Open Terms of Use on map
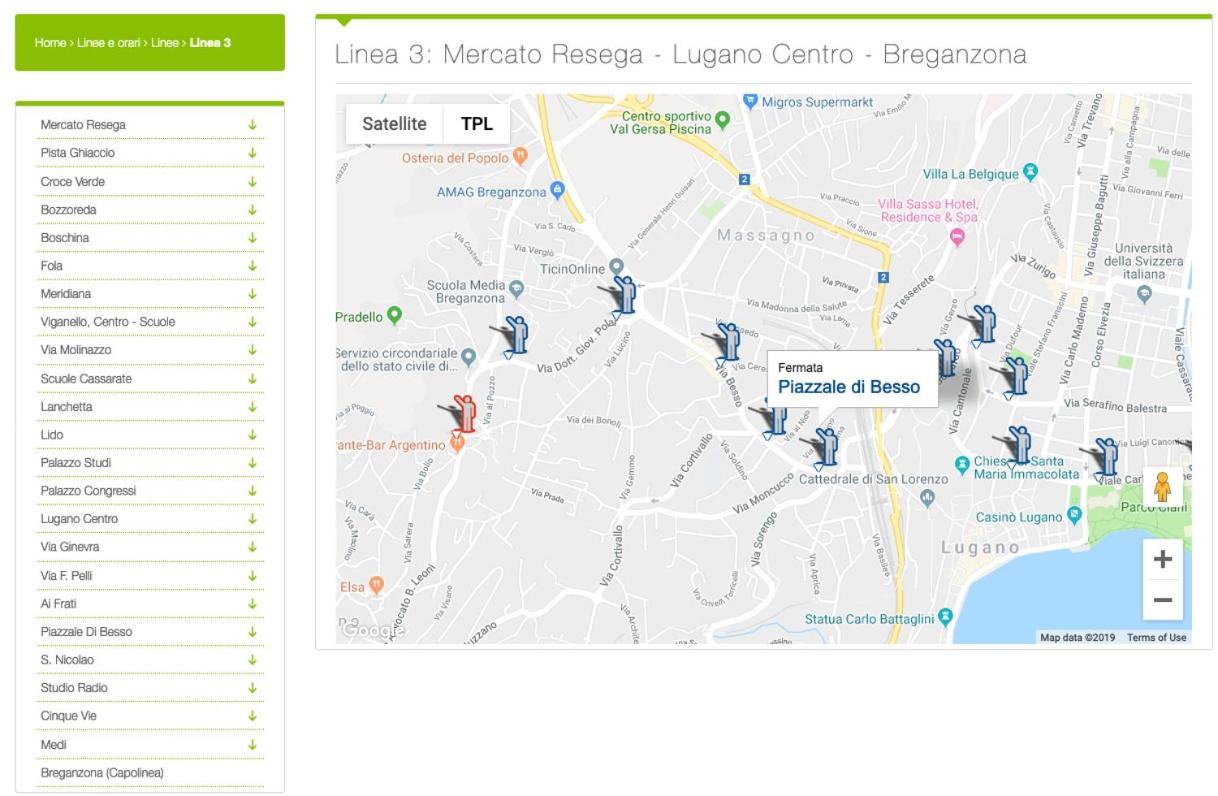1218x796 pixels. pos(1156,638)
